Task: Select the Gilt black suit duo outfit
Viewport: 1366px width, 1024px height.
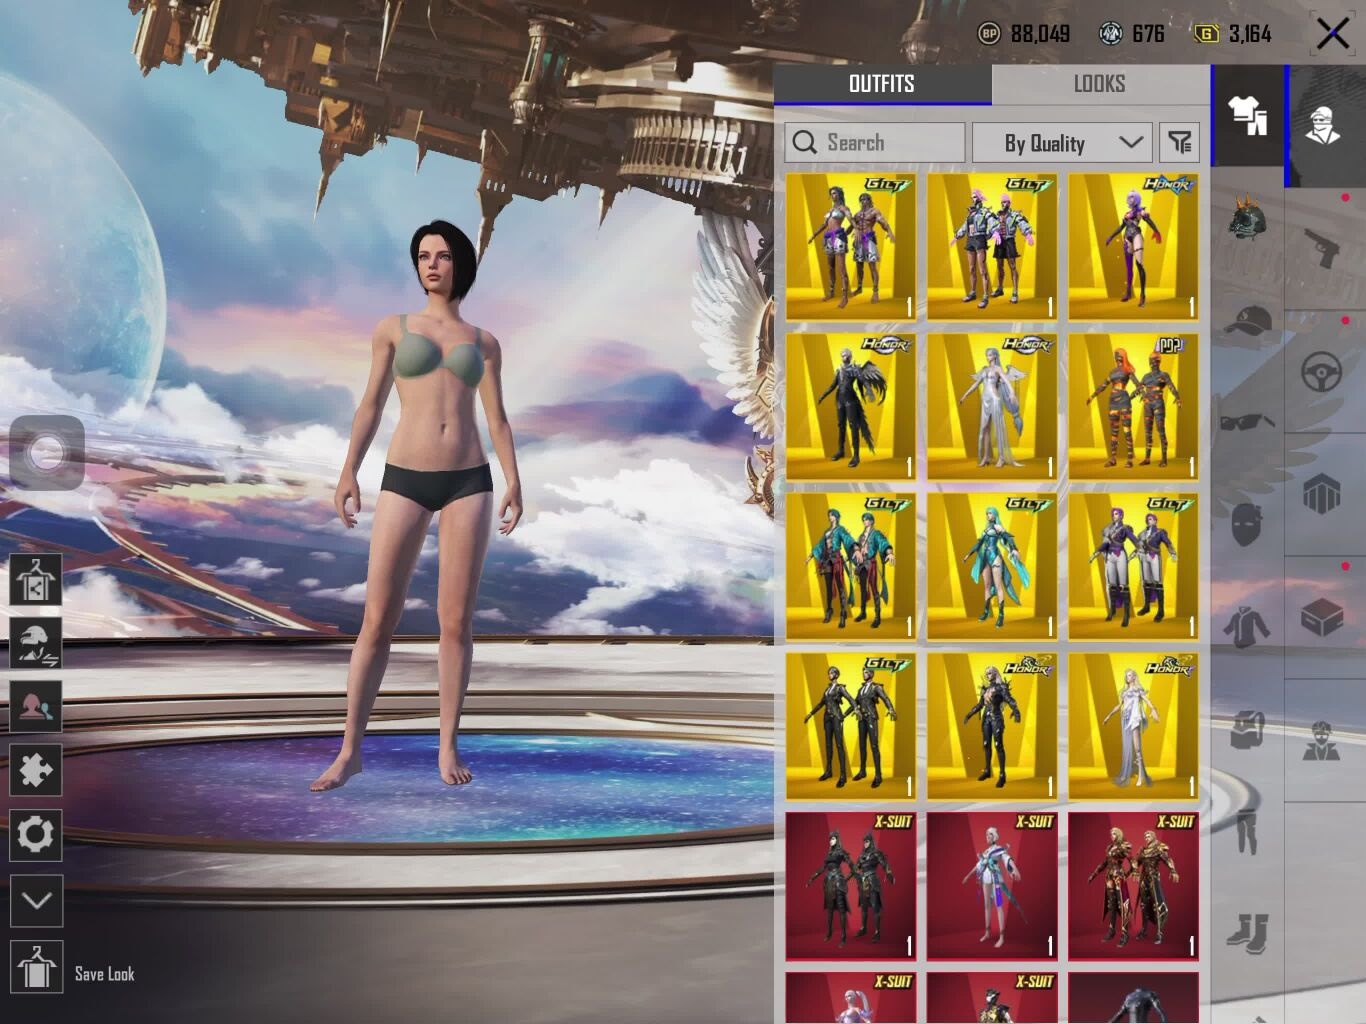Action: (x=851, y=727)
